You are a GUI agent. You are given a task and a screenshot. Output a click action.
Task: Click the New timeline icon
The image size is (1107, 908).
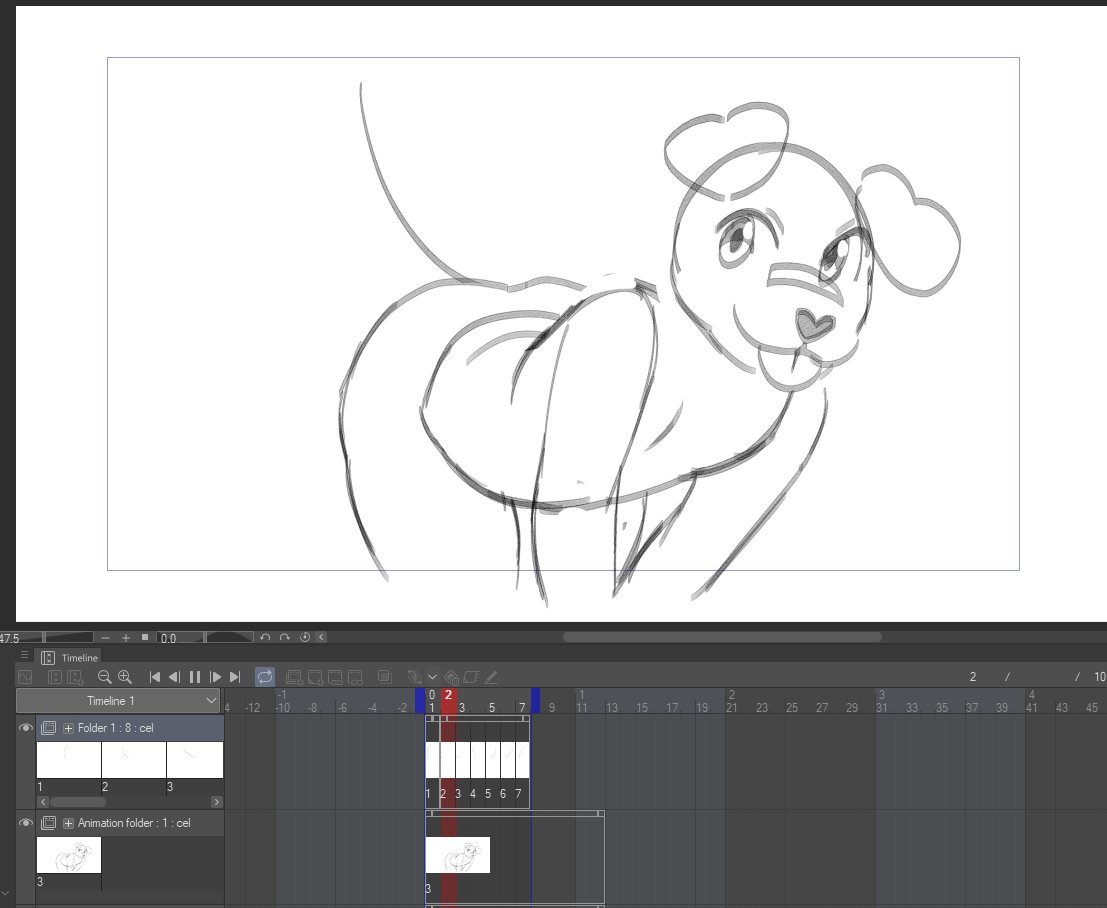click(x=54, y=676)
